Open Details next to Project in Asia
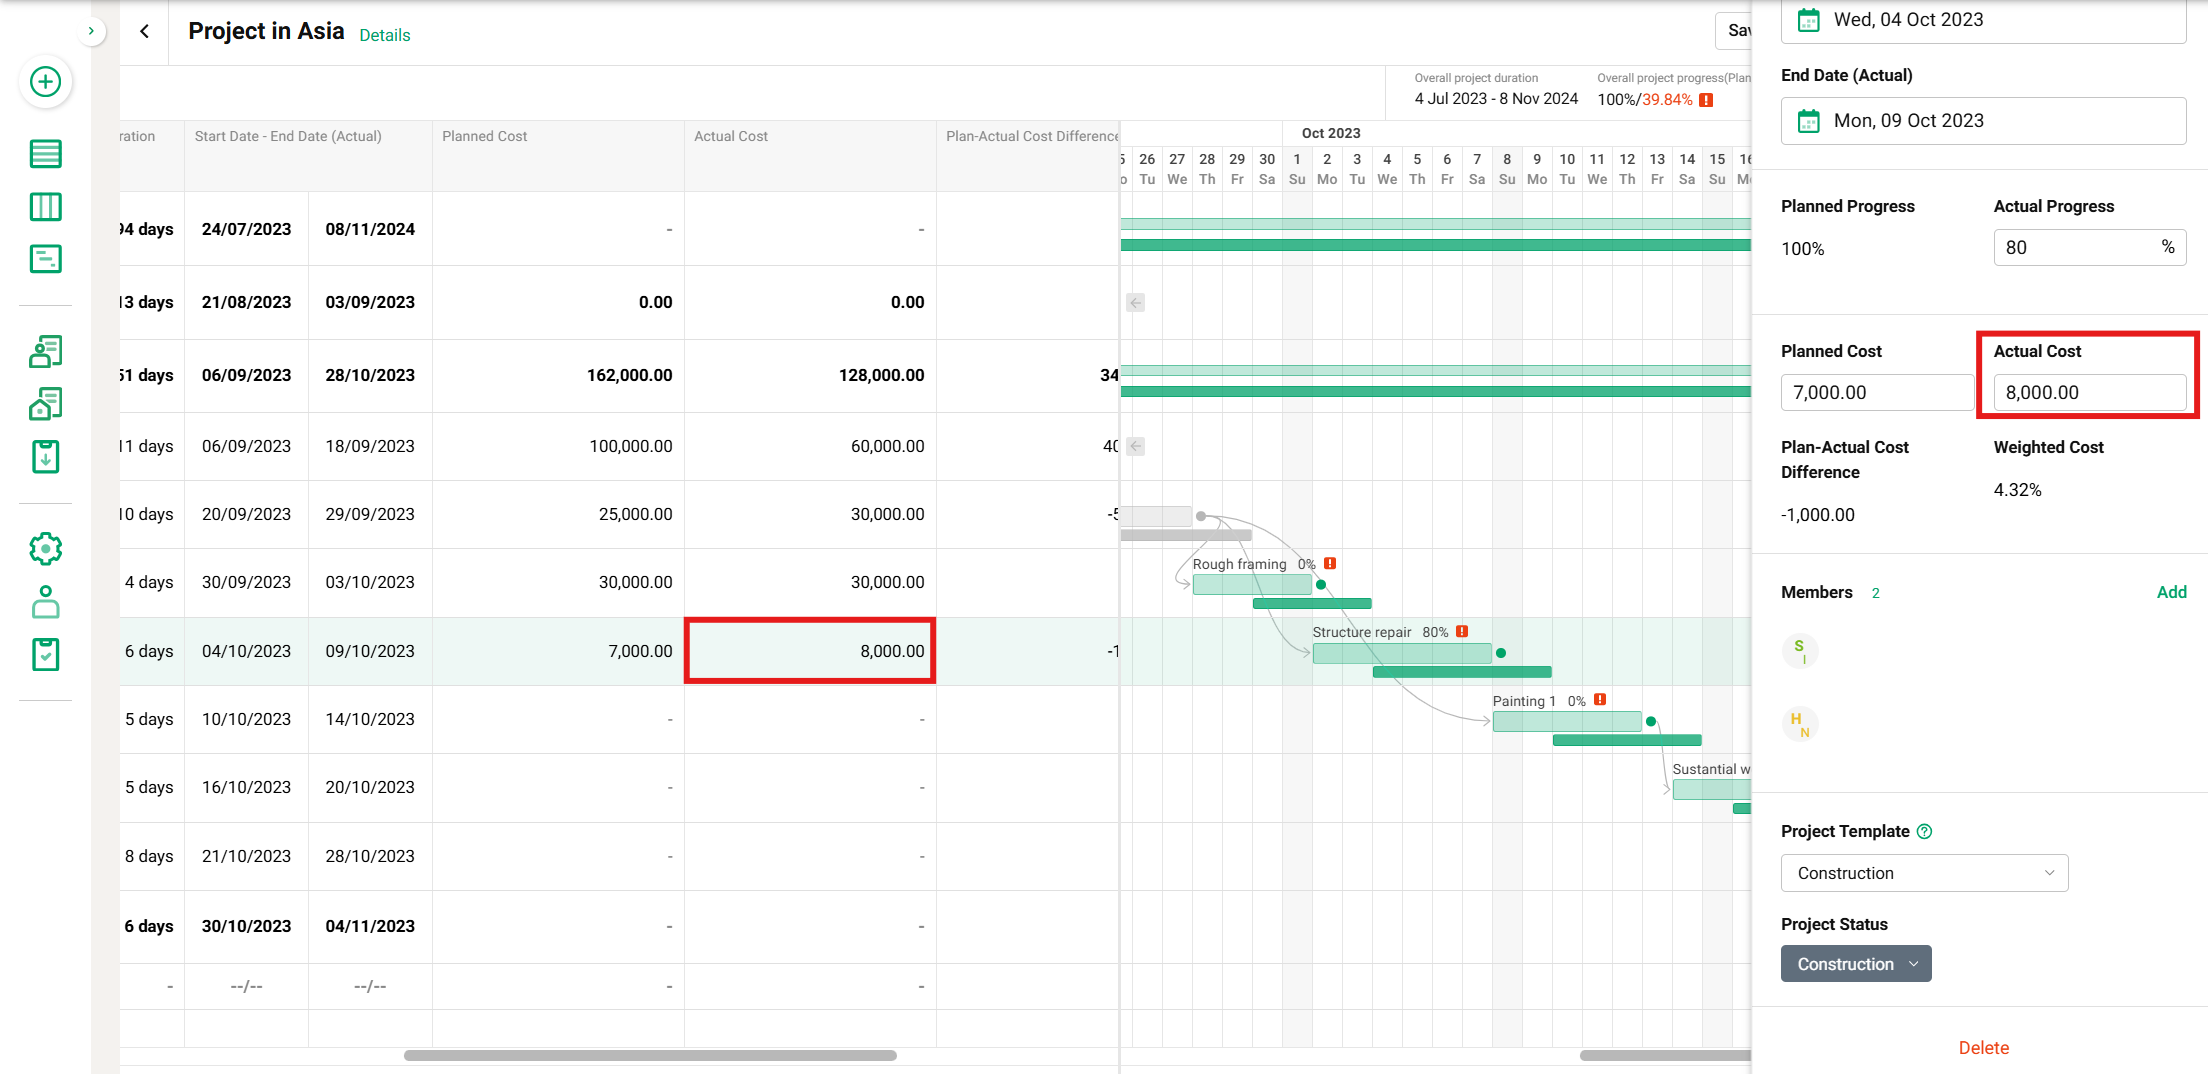Image resolution: width=2208 pixels, height=1074 pixels. [384, 35]
